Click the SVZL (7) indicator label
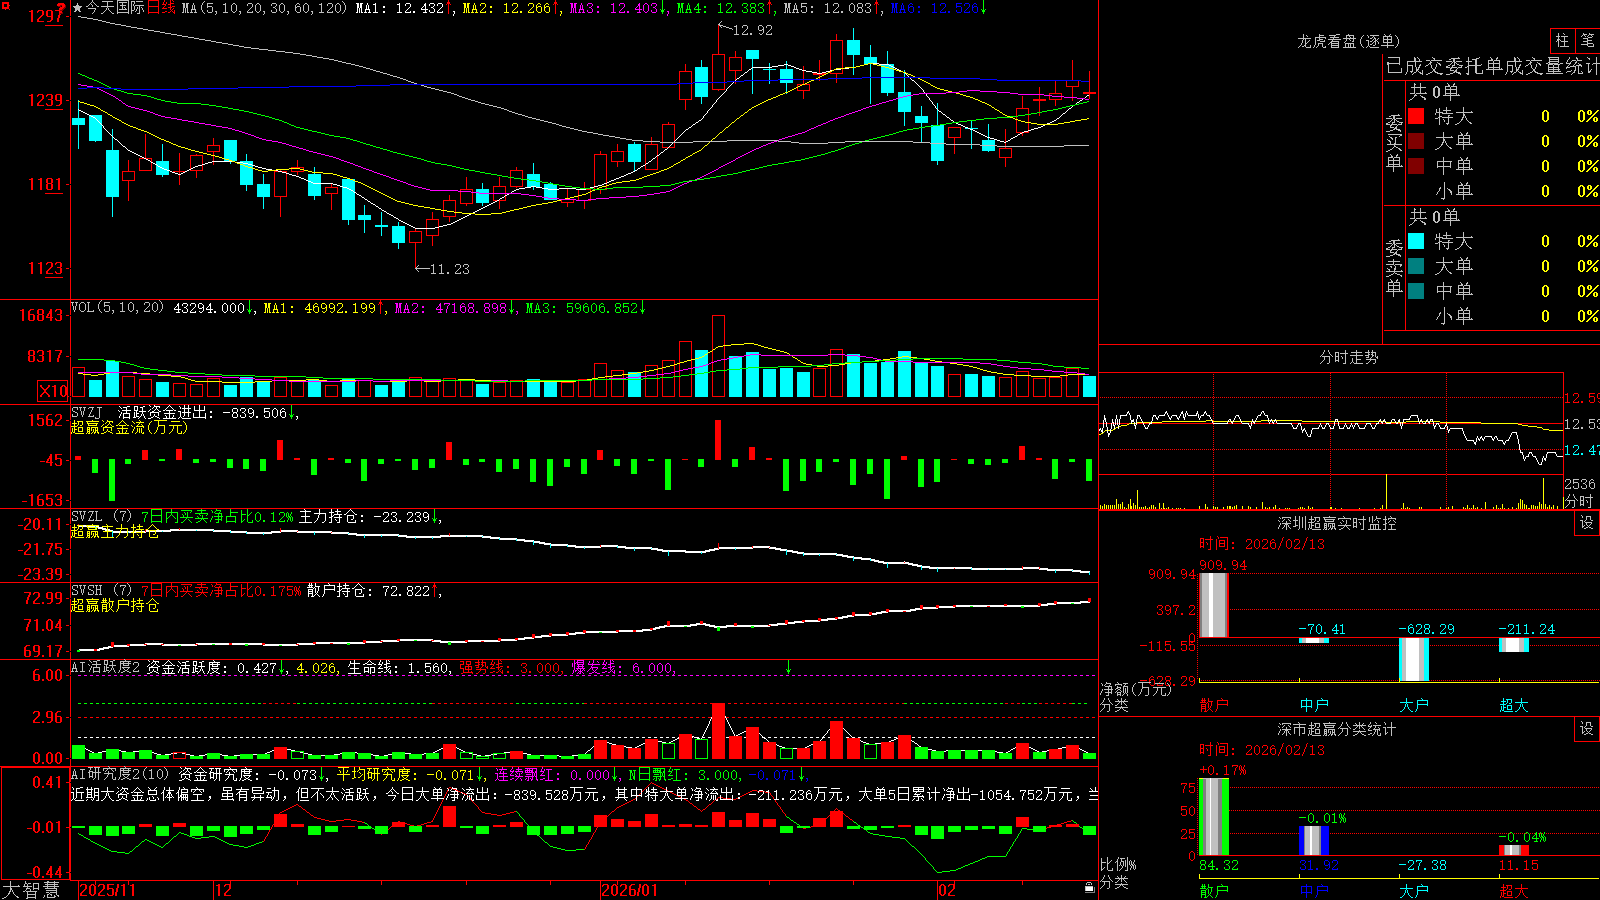 (102, 517)
